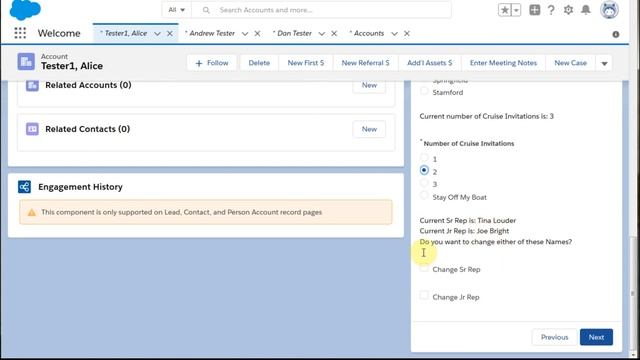Switch to the Andrew Tester tab
The height and width of the screenshot is (360, 640).
click(x=211, y=33)
